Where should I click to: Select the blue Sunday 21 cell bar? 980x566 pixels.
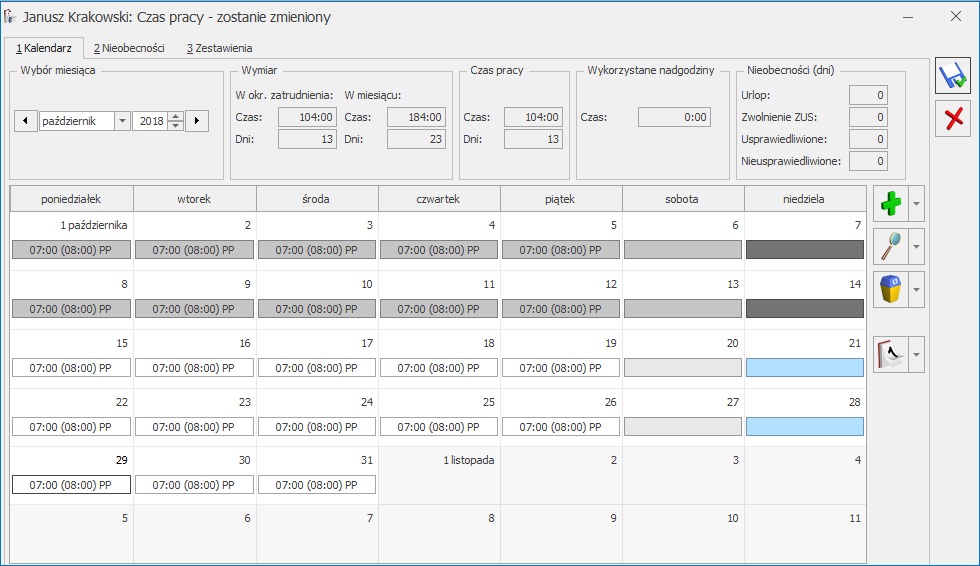coord(804,368)
